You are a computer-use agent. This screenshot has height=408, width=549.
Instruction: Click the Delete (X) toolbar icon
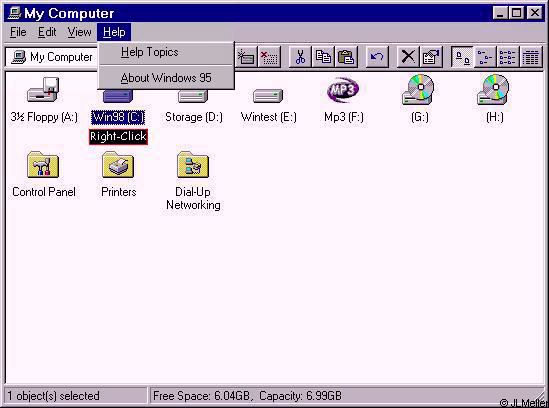pos(408,57)
